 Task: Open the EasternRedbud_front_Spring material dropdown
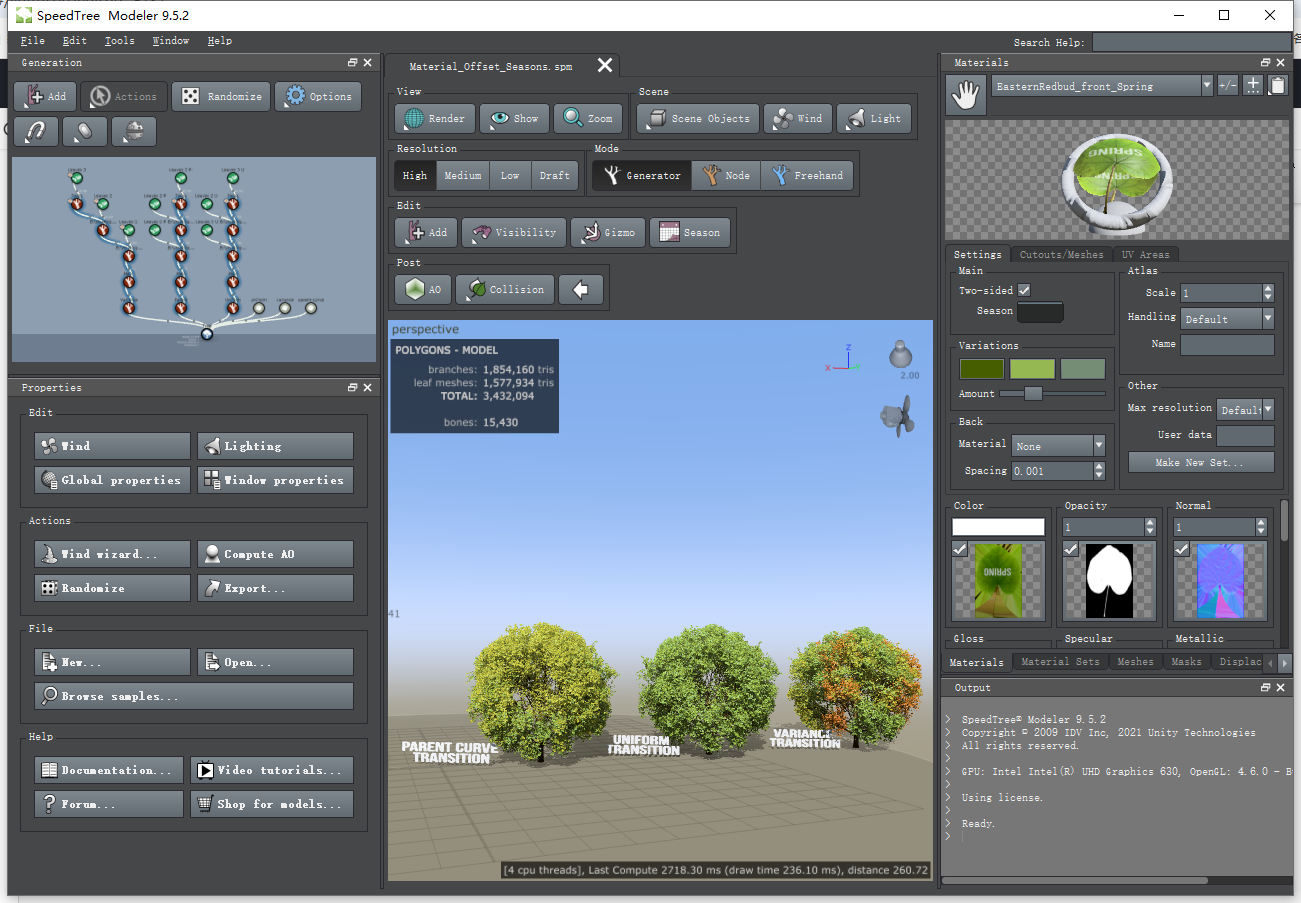(x=1102, y=86)
